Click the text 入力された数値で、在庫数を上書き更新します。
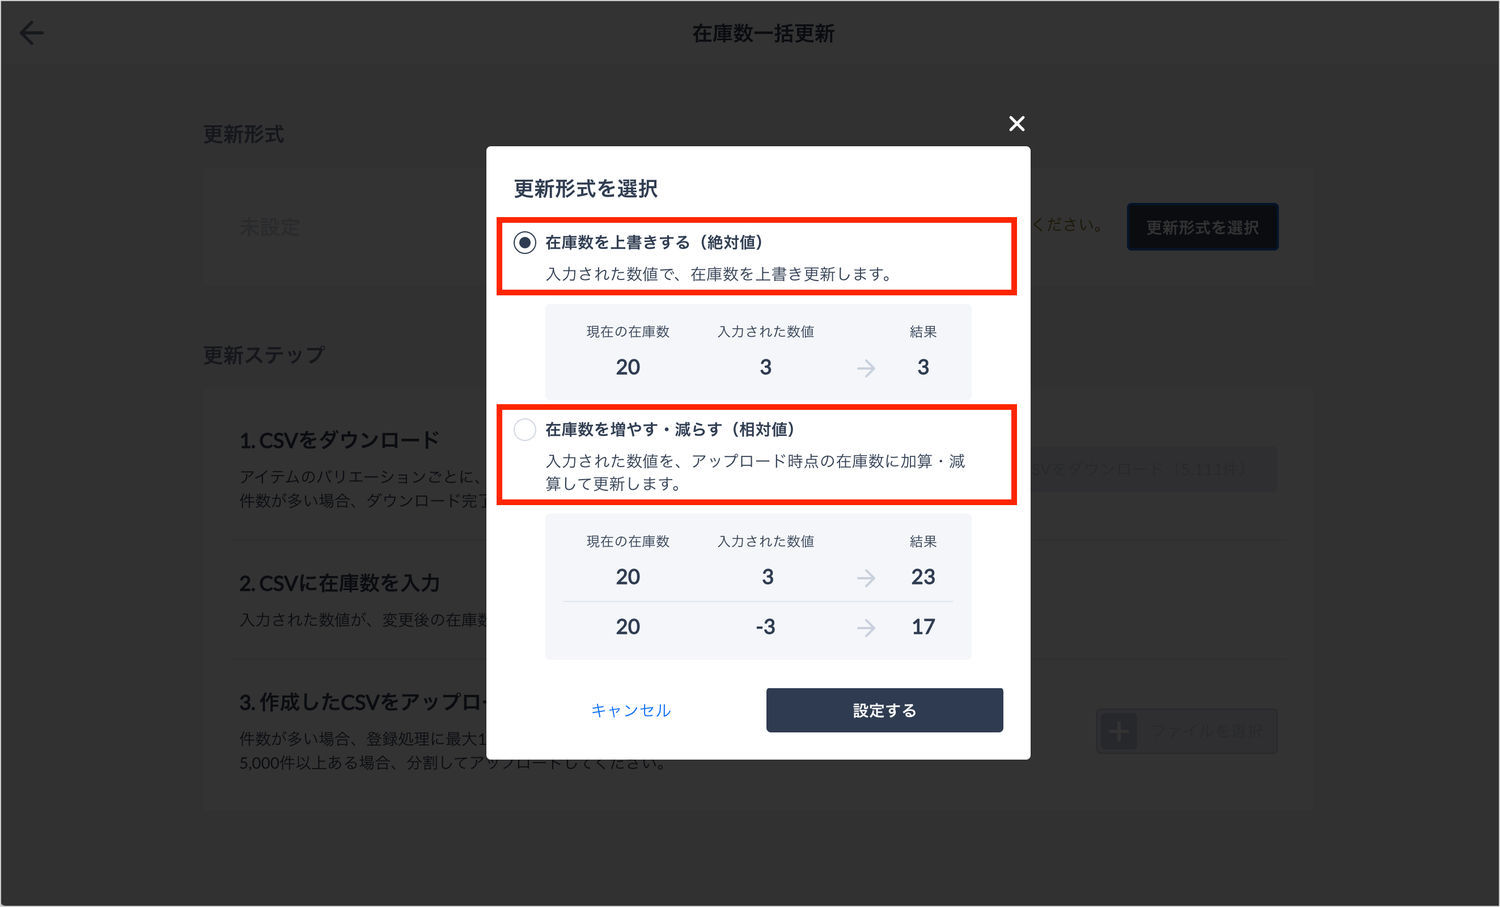Screen dimensions: 1500x907 coord(721,274)
